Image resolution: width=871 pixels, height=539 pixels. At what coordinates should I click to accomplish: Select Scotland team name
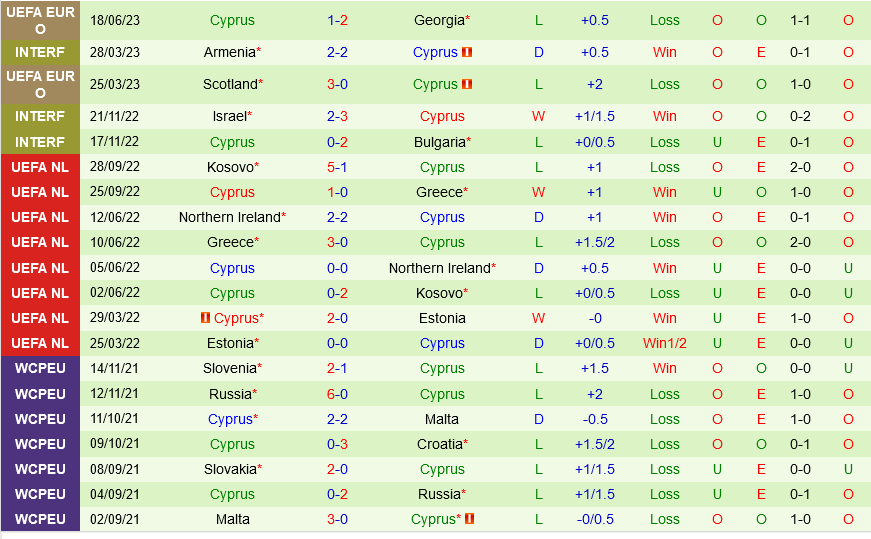tap(230, 84)
